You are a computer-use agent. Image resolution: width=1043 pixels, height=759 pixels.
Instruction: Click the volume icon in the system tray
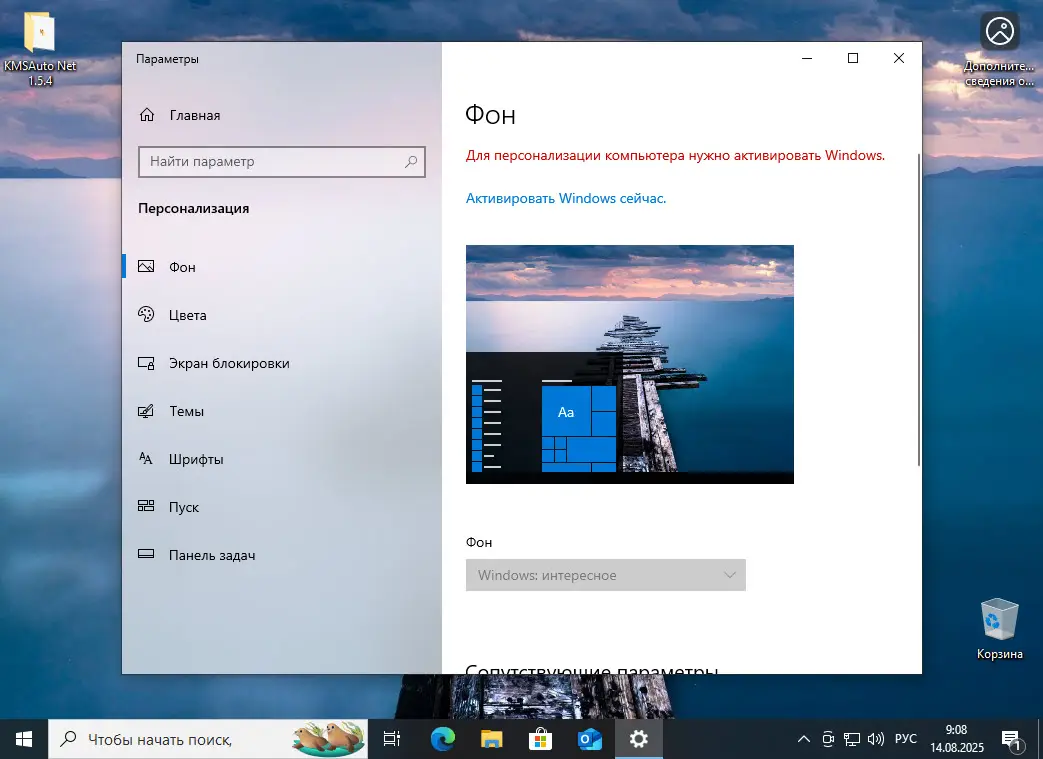[876, 738]
